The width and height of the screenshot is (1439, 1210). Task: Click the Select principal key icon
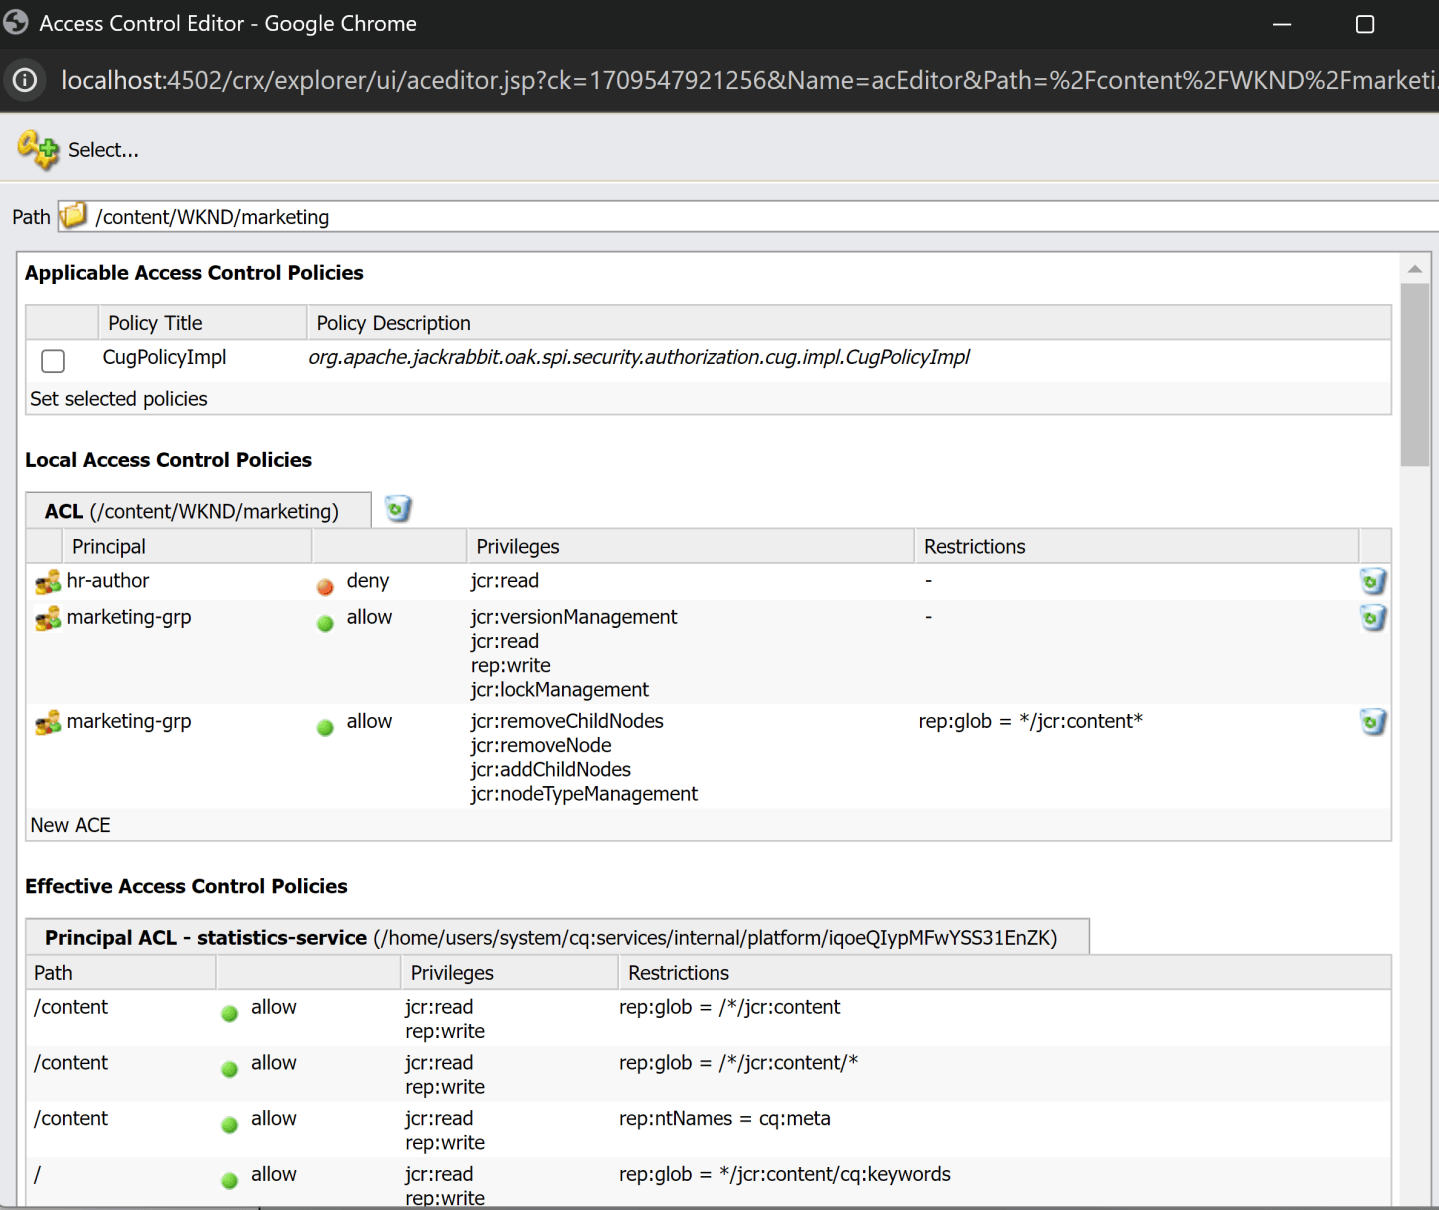coord(38,150)
